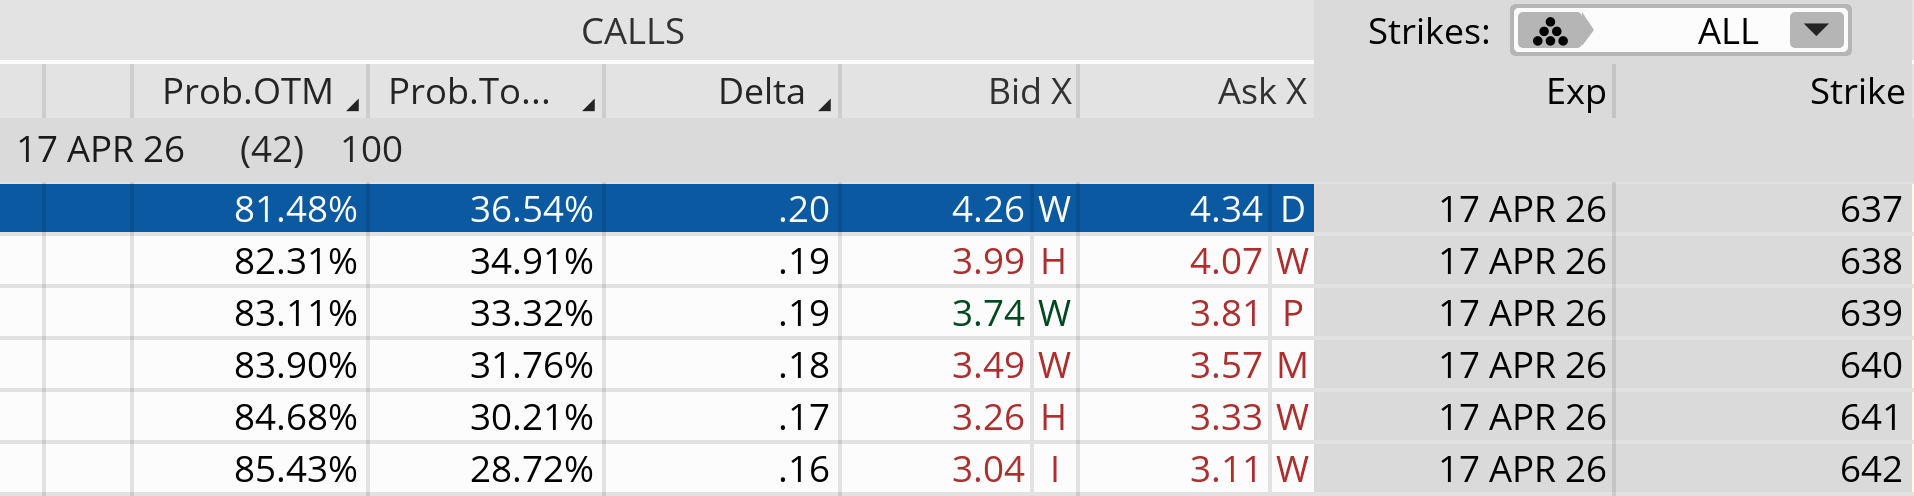Click the 4.07 ask for strike 638
Screen dimensions: 1914x496
coord(1226,261)
